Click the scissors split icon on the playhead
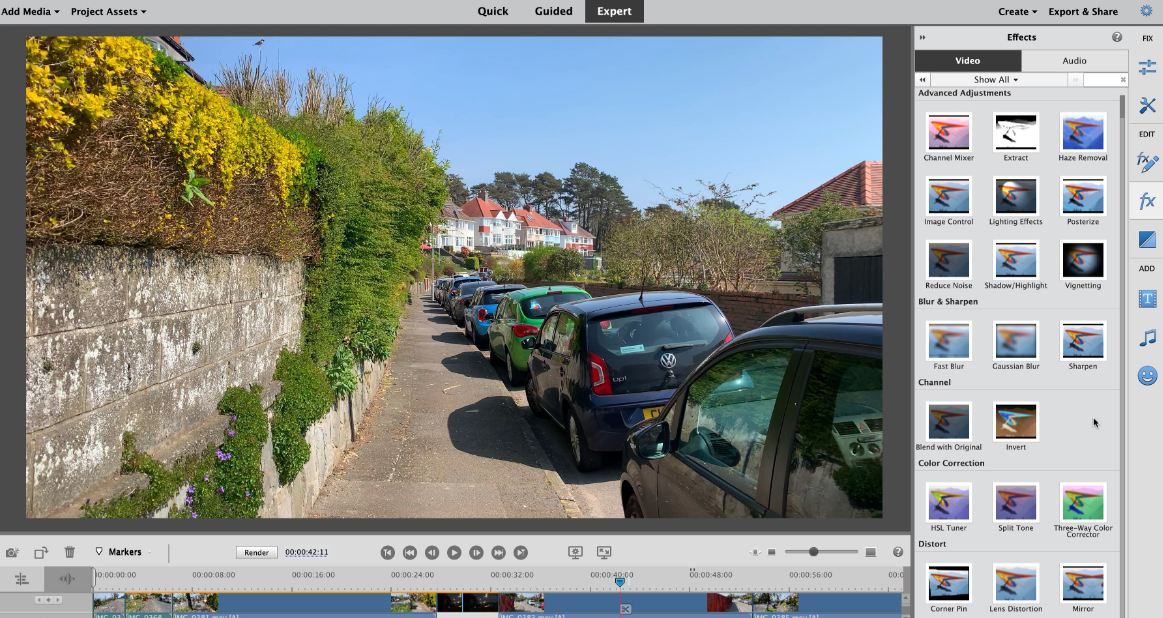Viewport: 1163px width, 618px height. coord(625,609)
